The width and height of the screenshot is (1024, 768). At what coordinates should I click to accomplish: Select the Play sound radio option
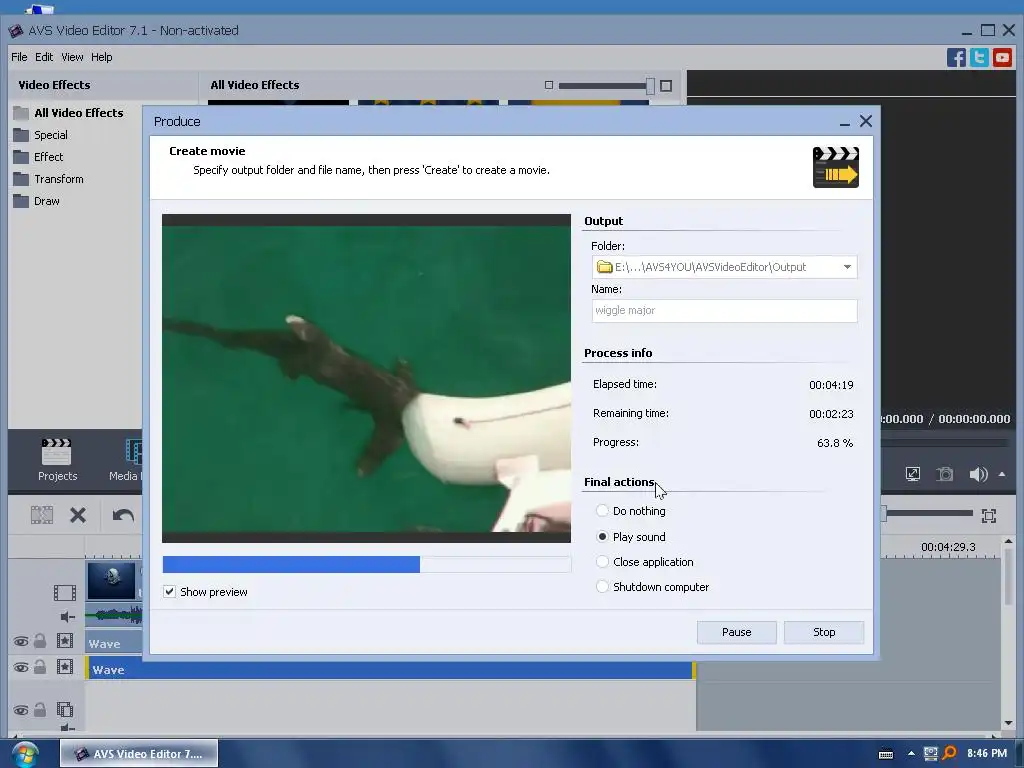602,537
